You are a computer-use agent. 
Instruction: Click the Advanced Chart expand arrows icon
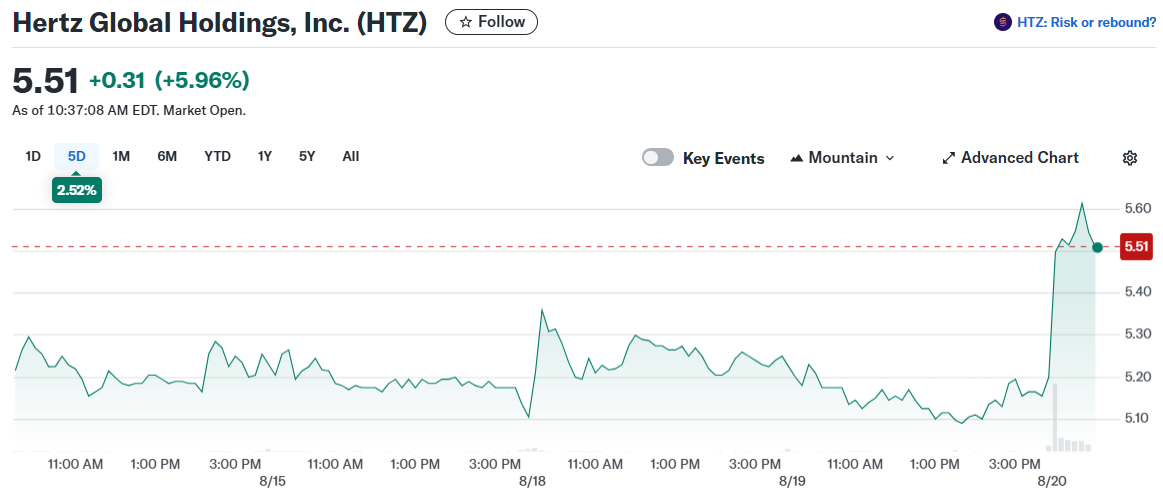tap(948, 158)
